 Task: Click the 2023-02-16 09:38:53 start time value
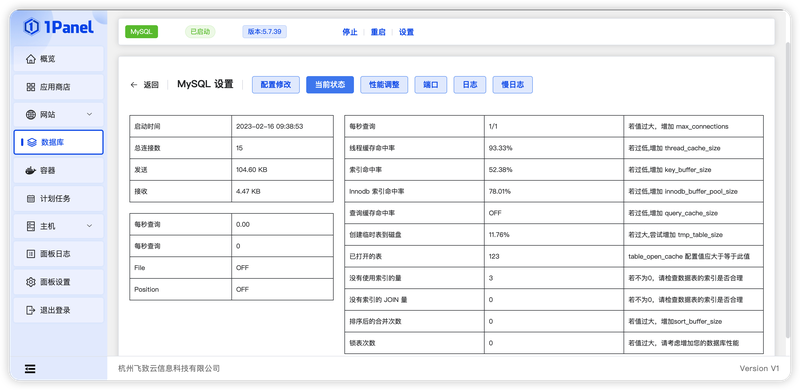(269, 126)
